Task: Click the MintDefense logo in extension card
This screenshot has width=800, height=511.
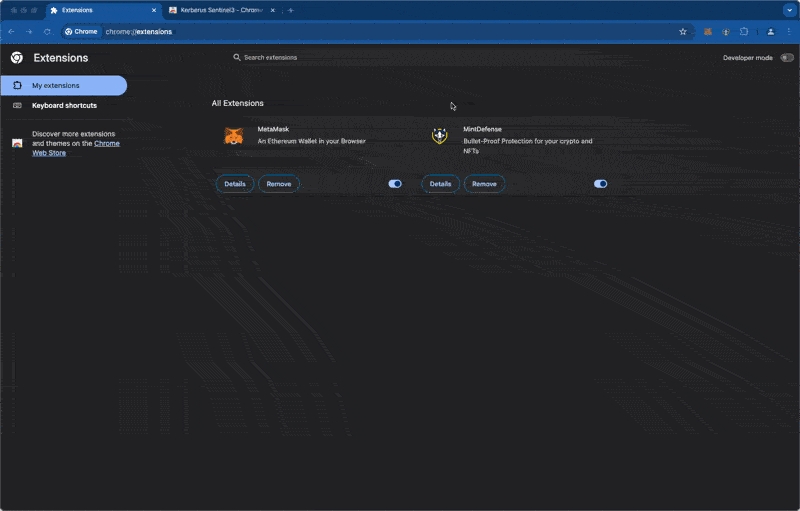Action: [439, 135]
